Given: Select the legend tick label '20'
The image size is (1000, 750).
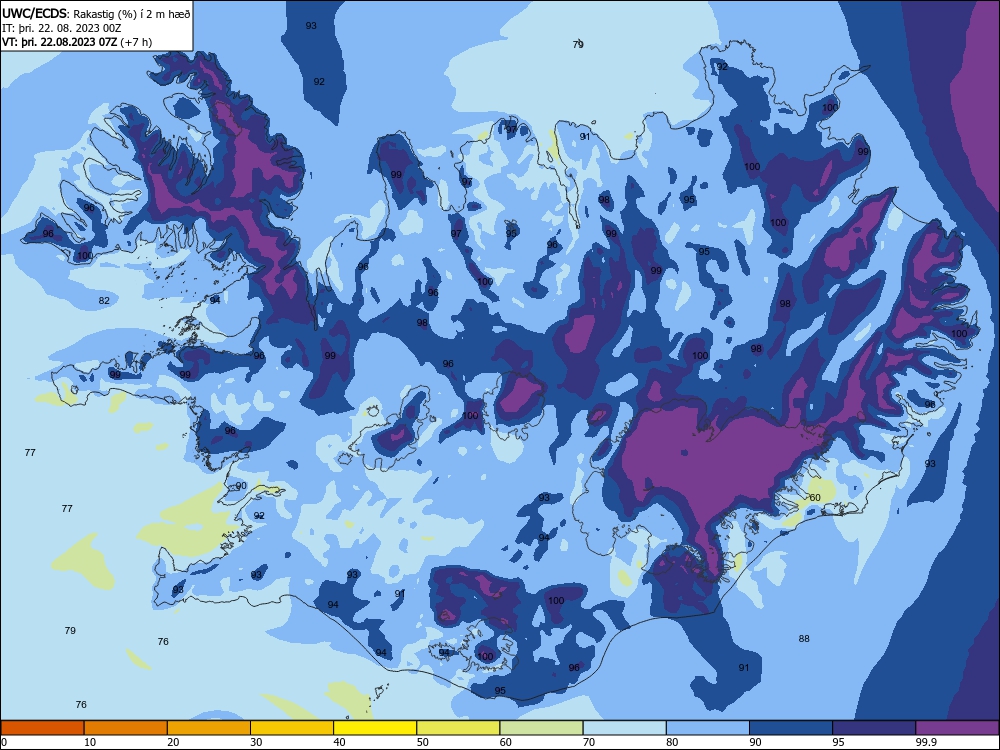Looking at the screenshot, I should 173,742.
